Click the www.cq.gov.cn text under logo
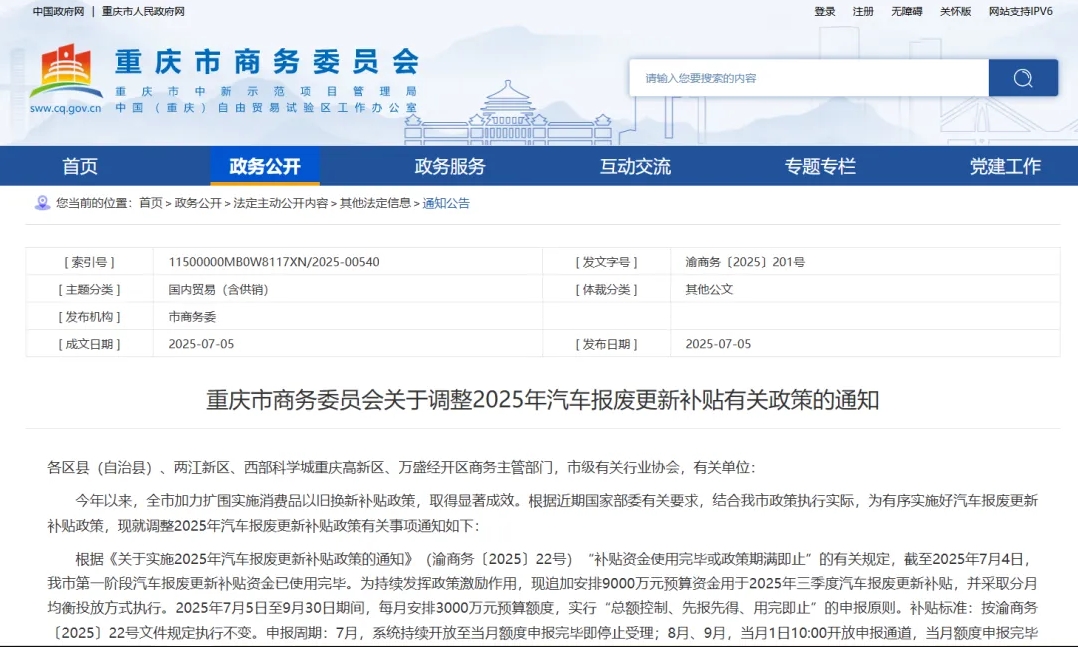 click(65, 108)
